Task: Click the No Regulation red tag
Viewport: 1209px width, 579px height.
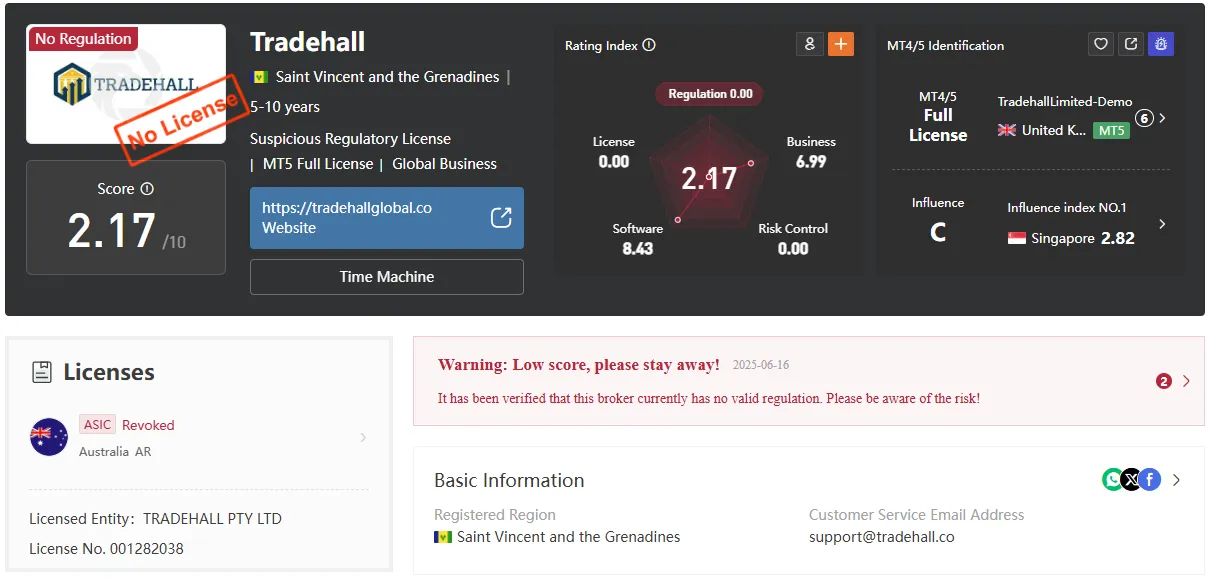Action: click(x=83, y=39)
